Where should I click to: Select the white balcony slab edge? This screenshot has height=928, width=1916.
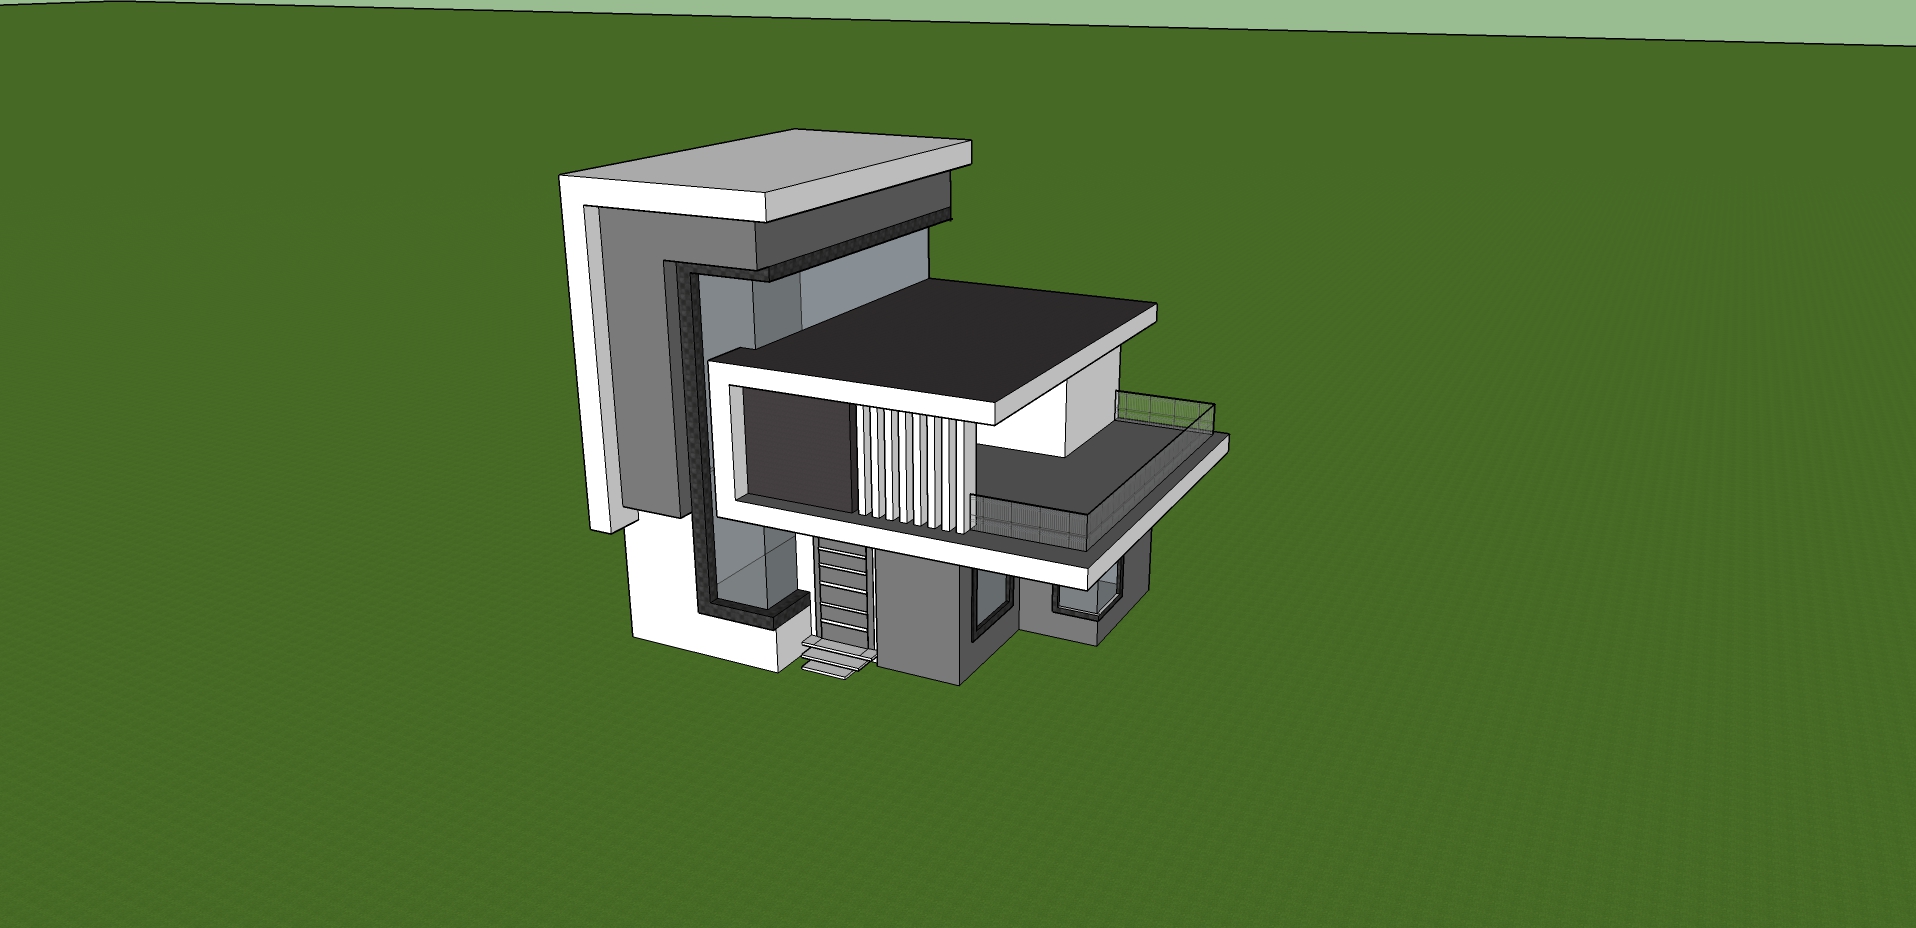[x=1150, y=520]
